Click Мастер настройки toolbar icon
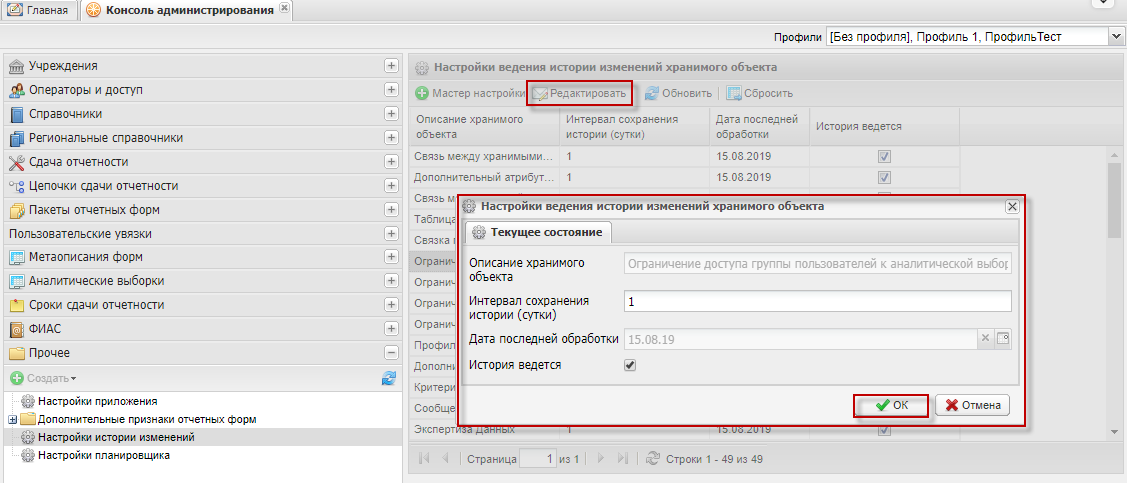 [x=422, y=93]
